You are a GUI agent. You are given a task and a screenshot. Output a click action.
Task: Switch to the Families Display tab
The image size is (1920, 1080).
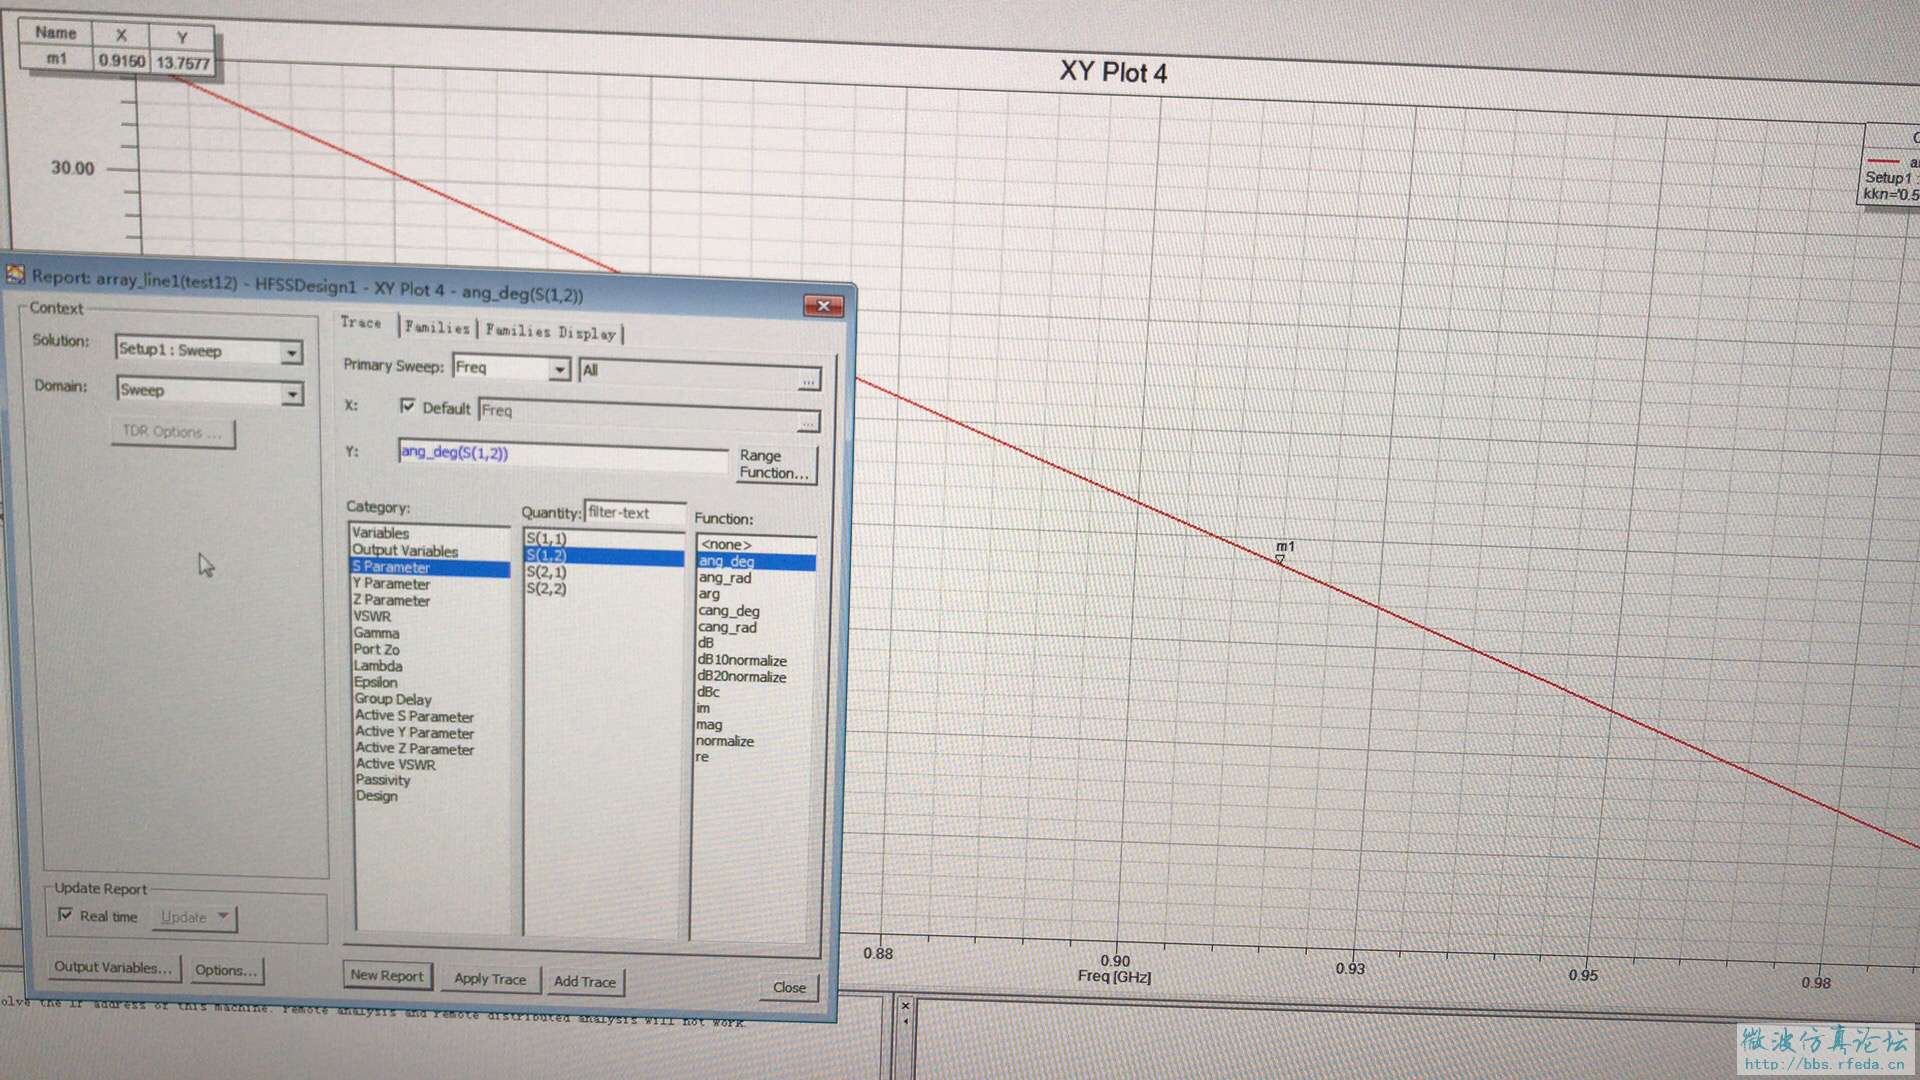(x=550, y=332)
